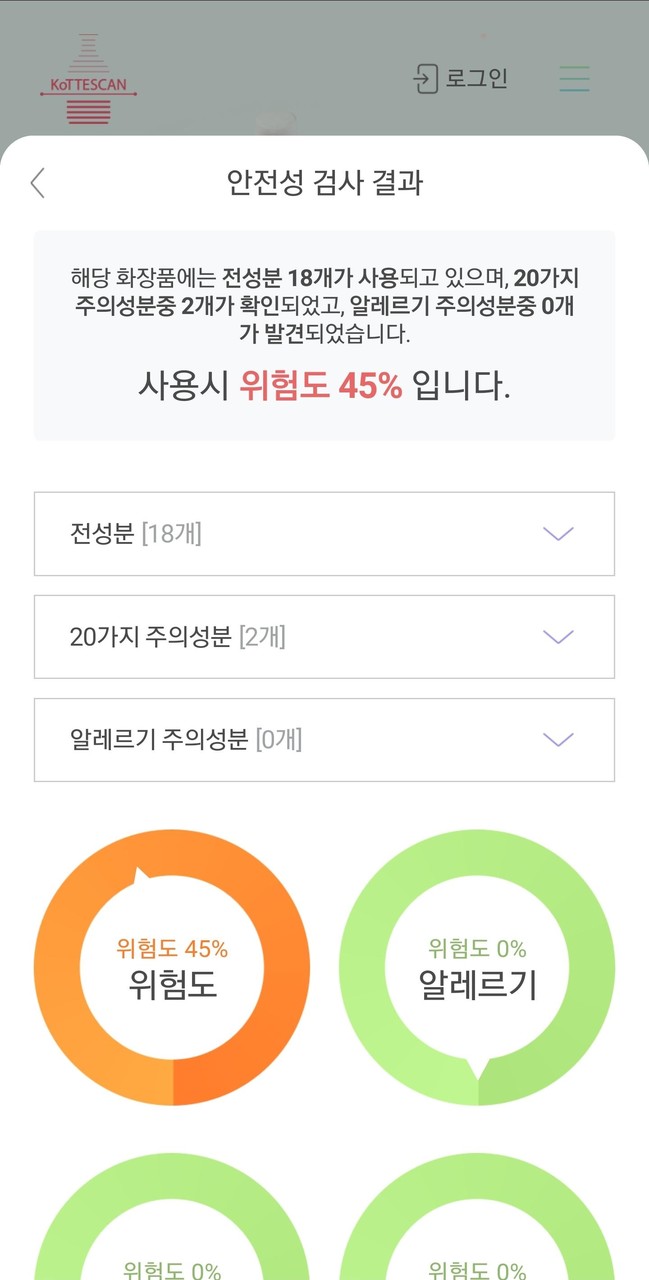
Task: Expand the 전성분 [18개] section
Action: click(x=324, y=534)
